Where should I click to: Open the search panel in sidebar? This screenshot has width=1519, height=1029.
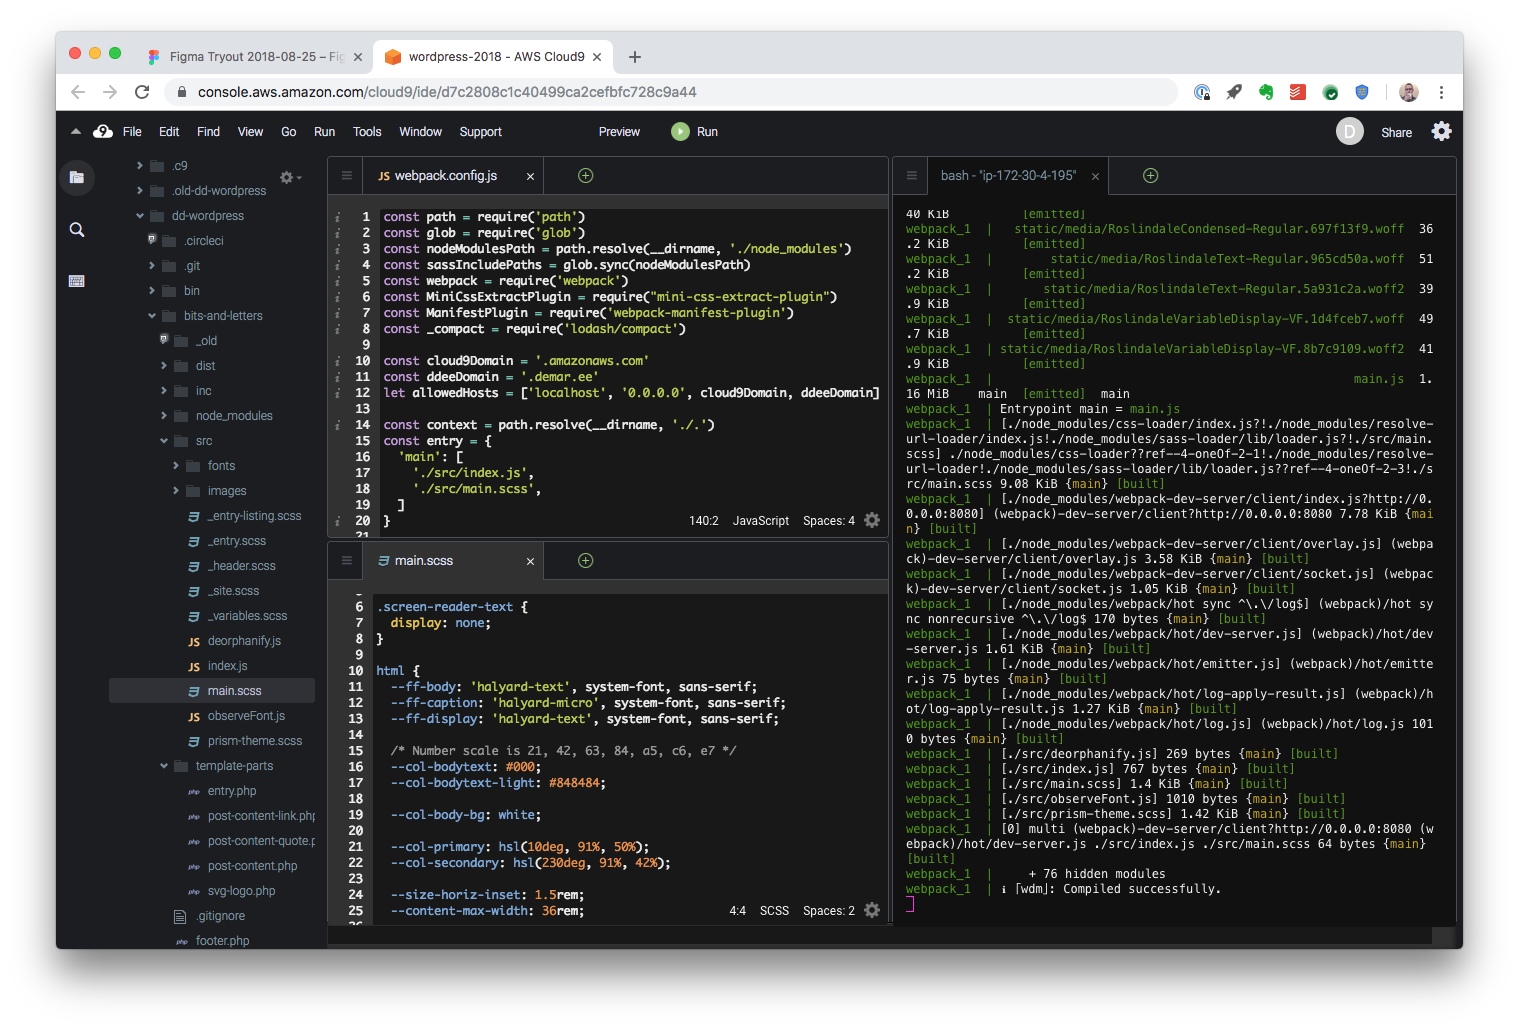[x=77, y=230]
